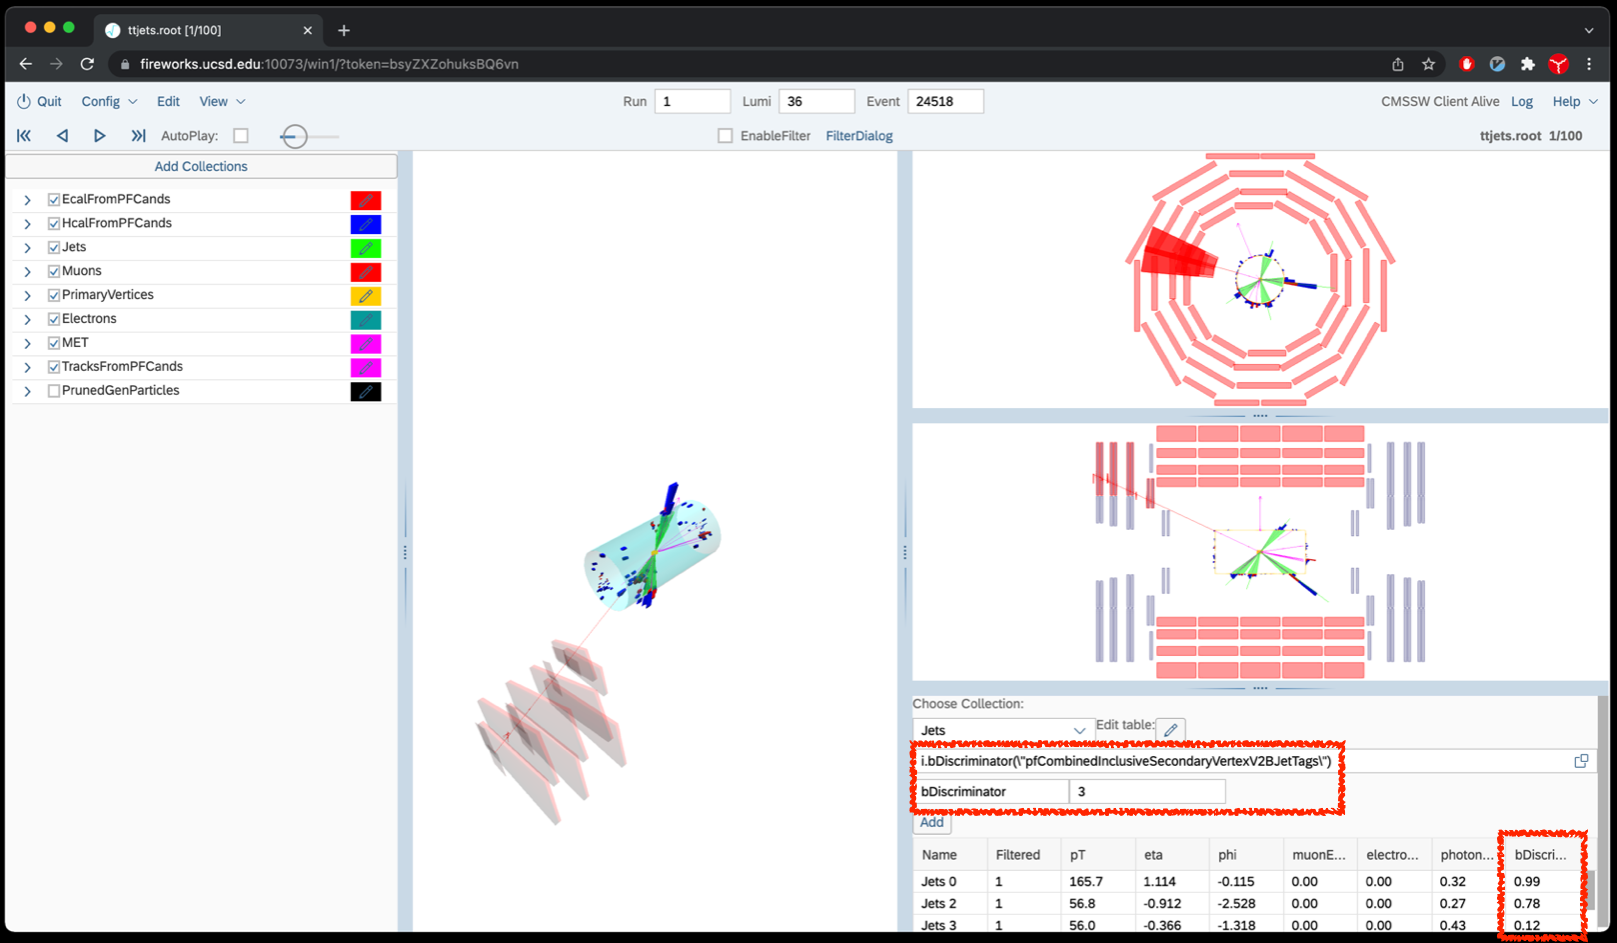Open the Help menu
Image resolution: width=1617 pixels, height=943 pixels.
(x=1575, y=101)
